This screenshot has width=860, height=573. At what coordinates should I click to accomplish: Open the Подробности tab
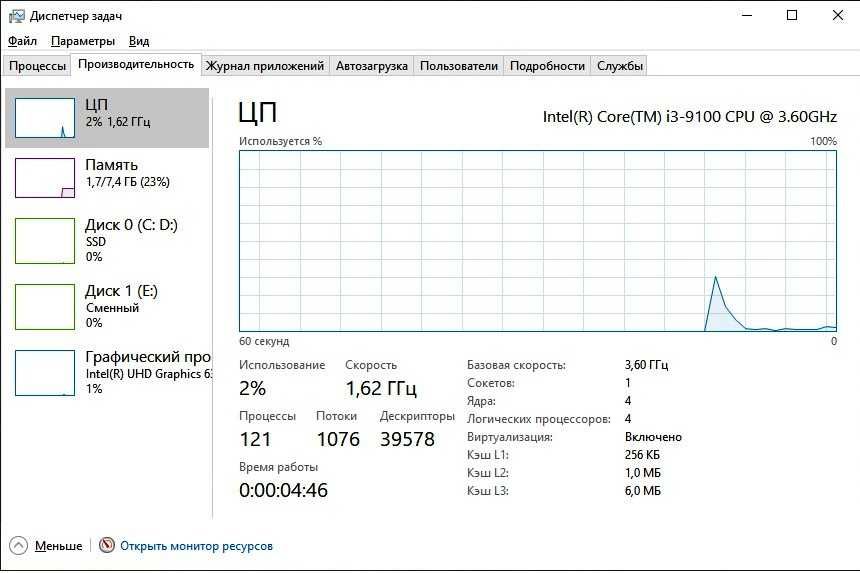pos(547,66)
